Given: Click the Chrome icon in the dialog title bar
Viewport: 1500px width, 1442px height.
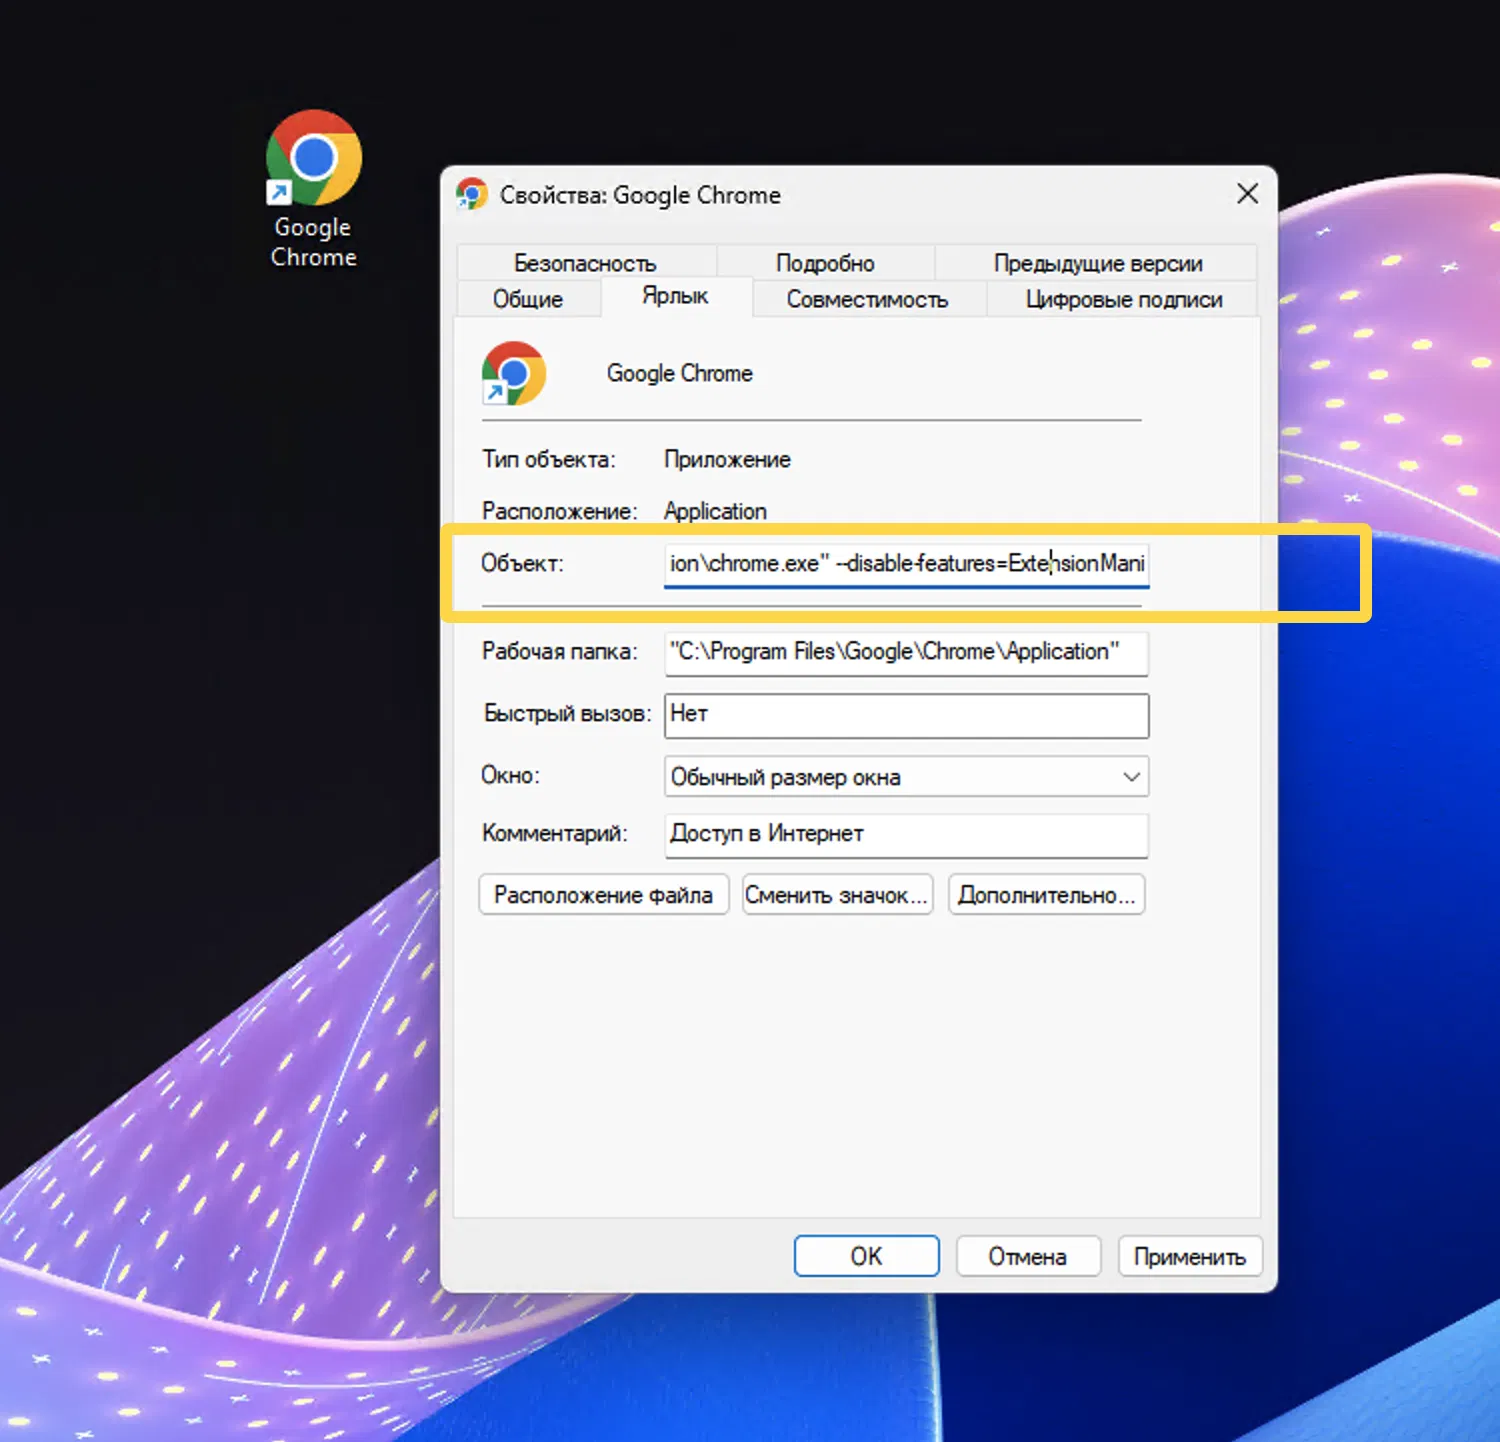Looking at the screenshot, I should 472,194.
